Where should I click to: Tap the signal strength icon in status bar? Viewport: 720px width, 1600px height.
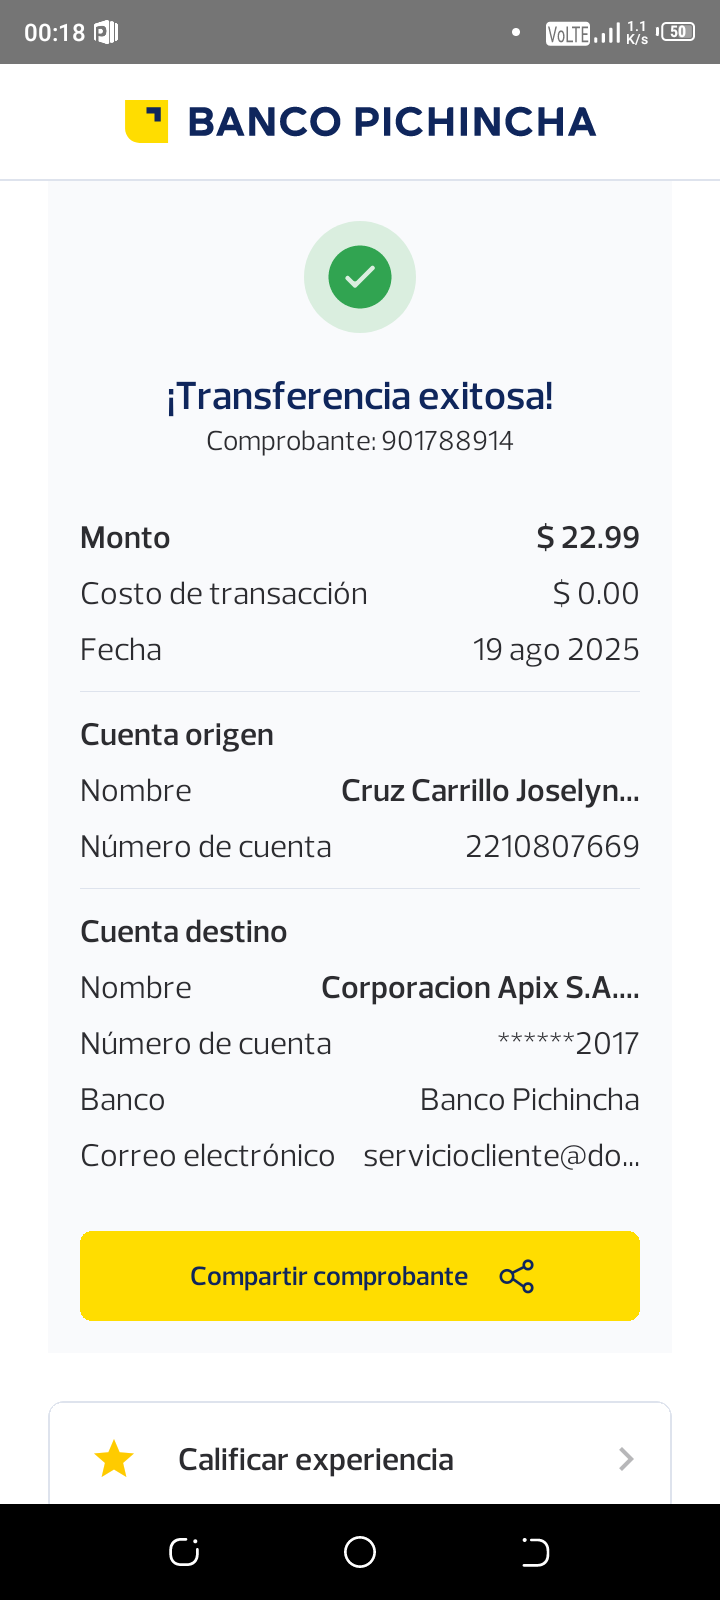coord(607,33)
